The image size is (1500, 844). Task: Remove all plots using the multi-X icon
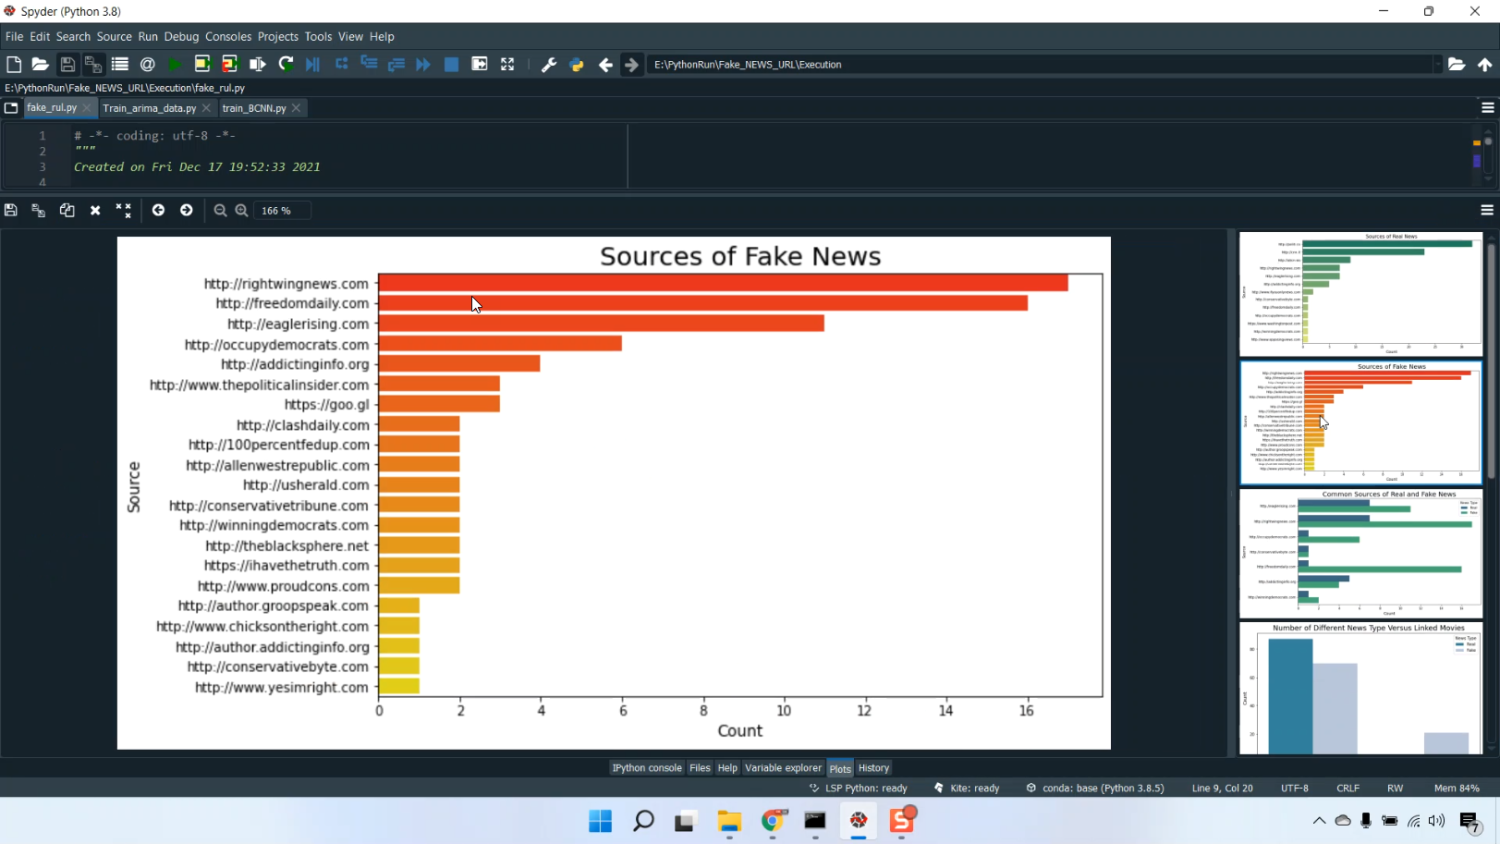123,210
